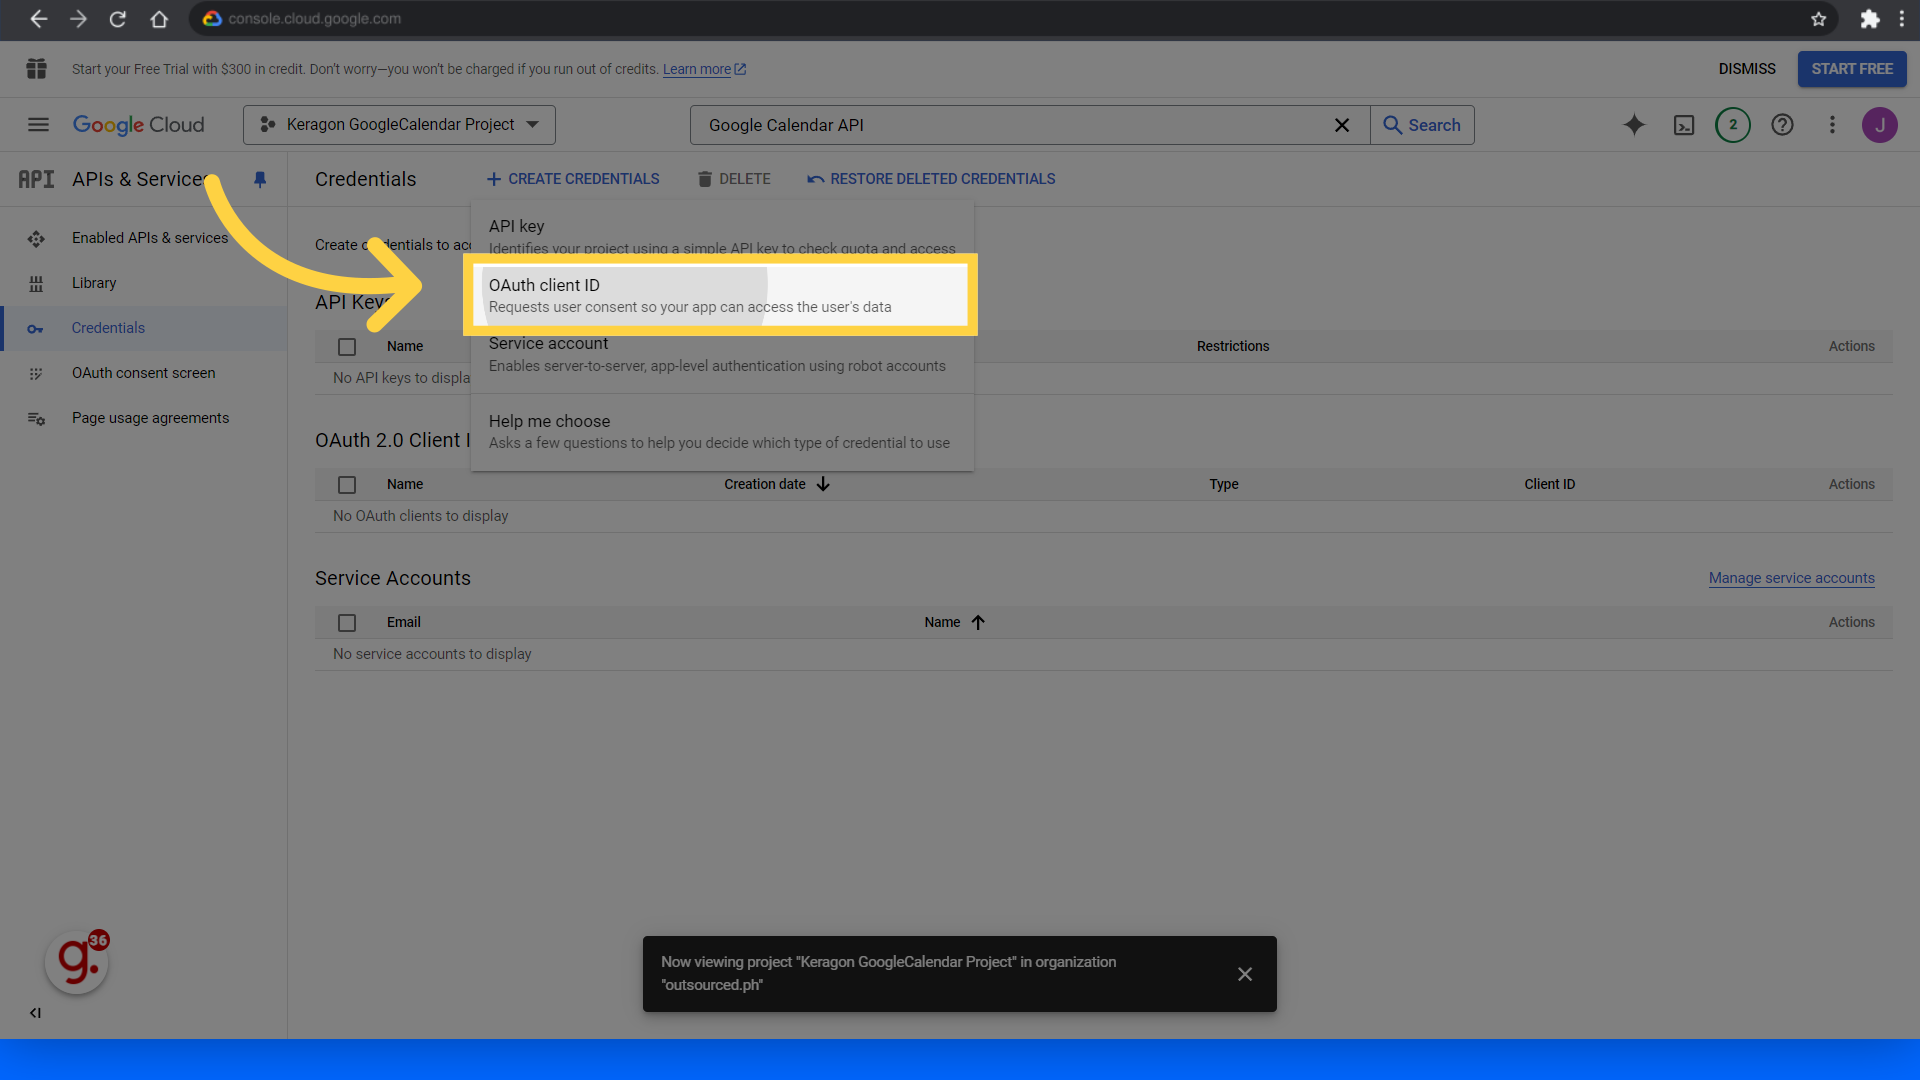Image resolution: width=1920 pixels, height=1080 pixels.
Task: Open the help menu
Action: [x=1782, y=125]
